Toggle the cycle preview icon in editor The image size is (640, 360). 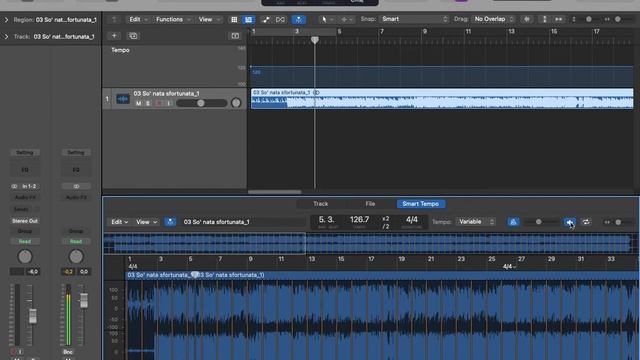click(586, 222)
